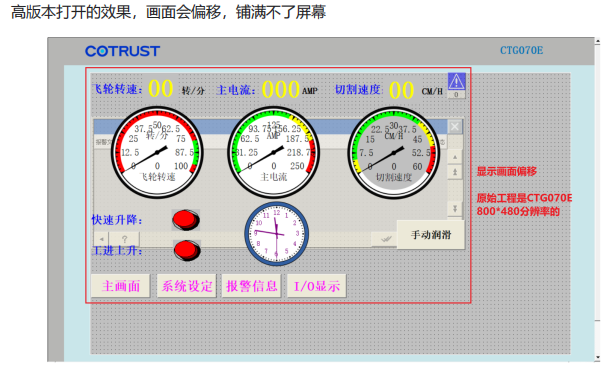The height and width of the screenshot is (372, 611).
Task: Click the page-up double arrow button in alarm window
Action: [455, 172]
